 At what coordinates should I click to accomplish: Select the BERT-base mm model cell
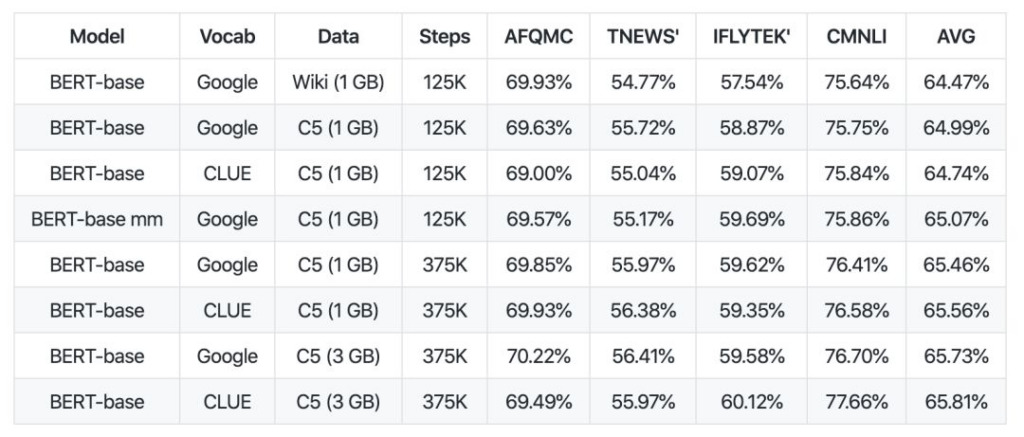[x=97, y=220]
